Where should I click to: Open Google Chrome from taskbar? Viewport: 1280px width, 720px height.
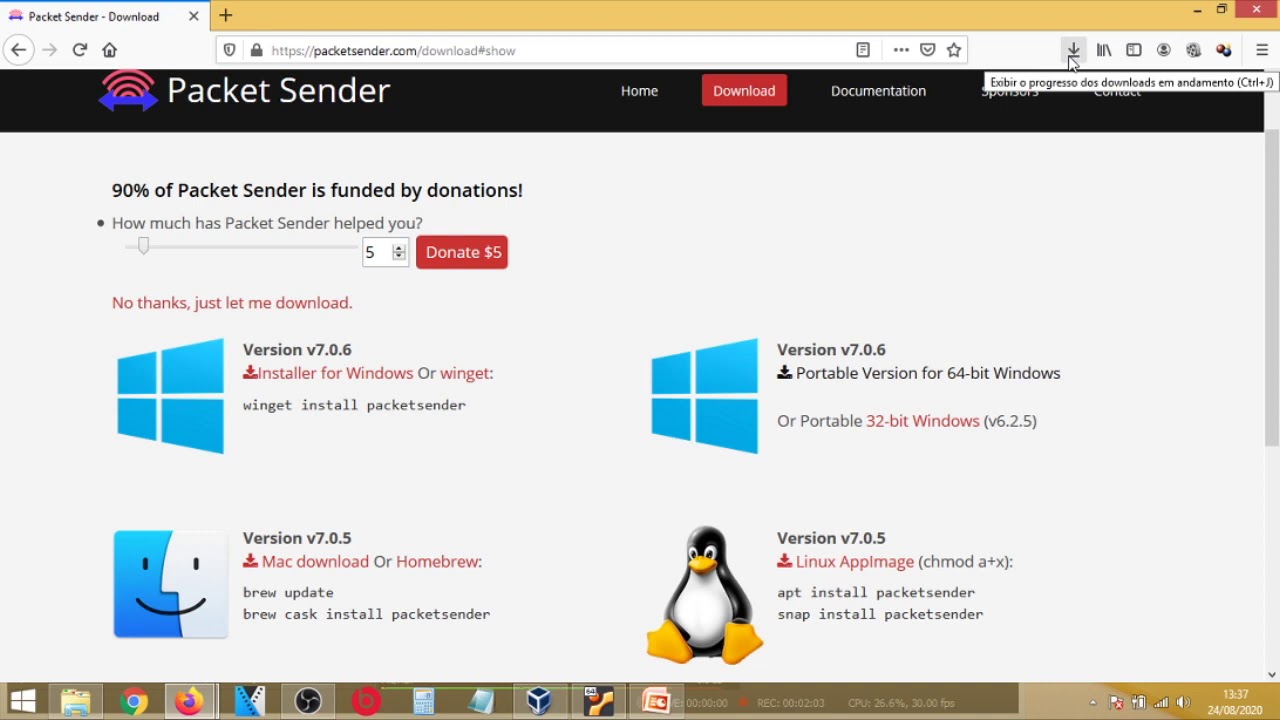pyautogui.click(x=133, y=702)
